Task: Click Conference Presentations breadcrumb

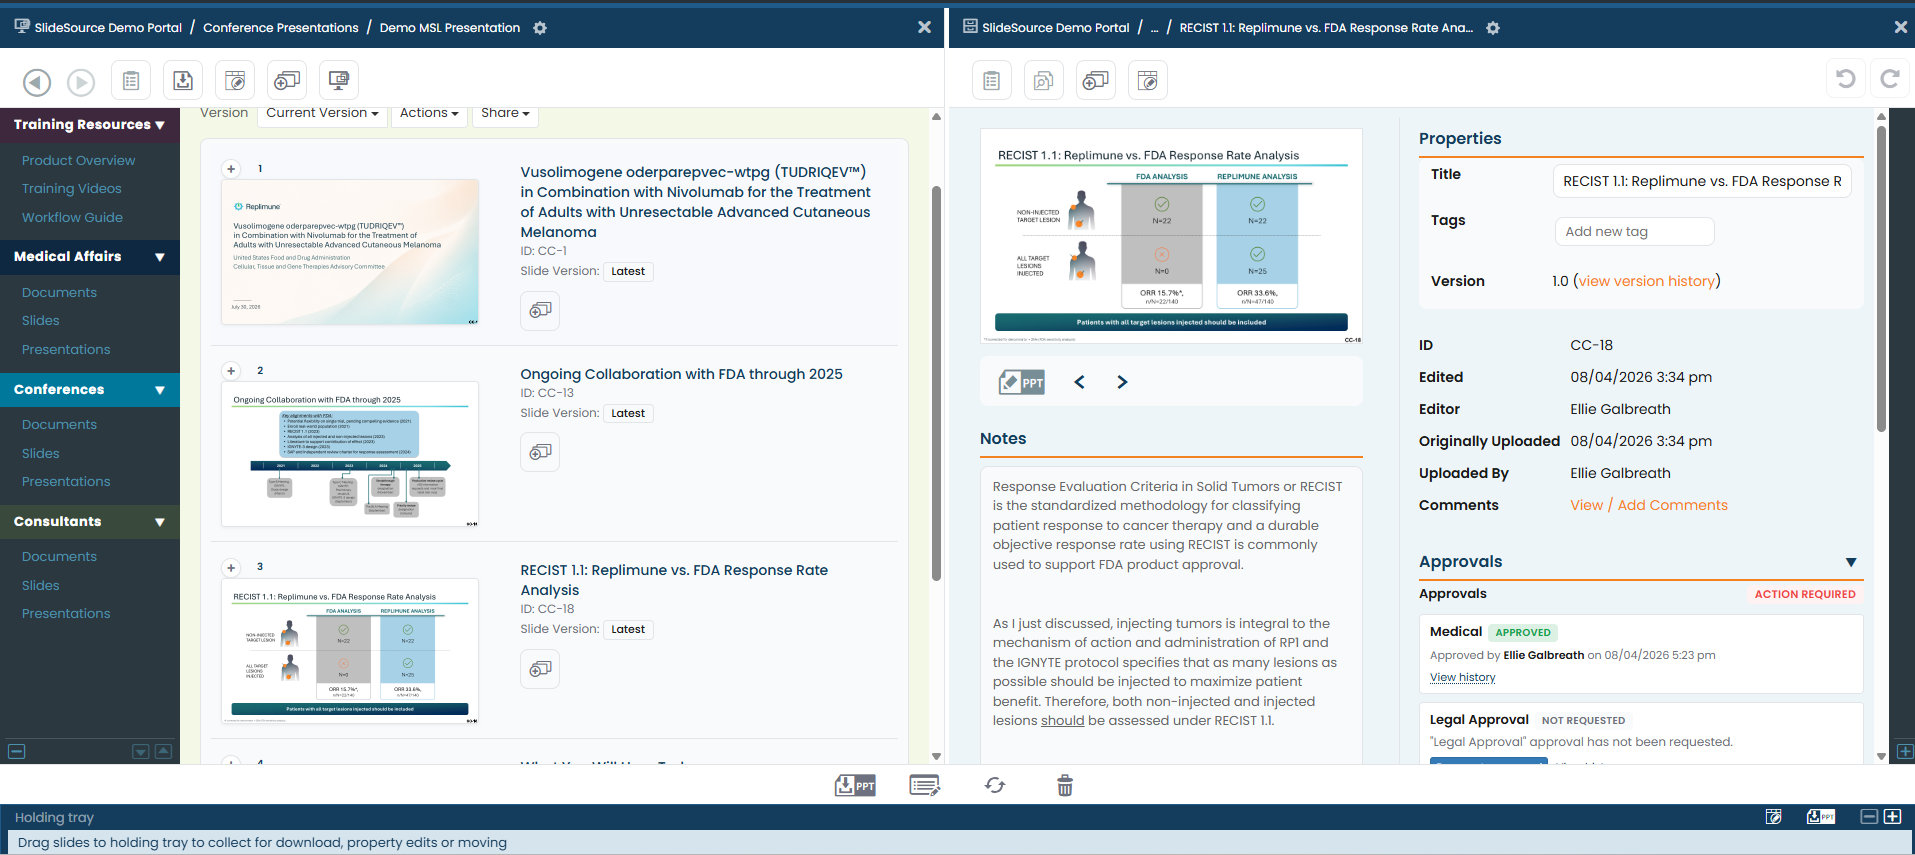Action: pyautogui.click(x=281, y=28)
